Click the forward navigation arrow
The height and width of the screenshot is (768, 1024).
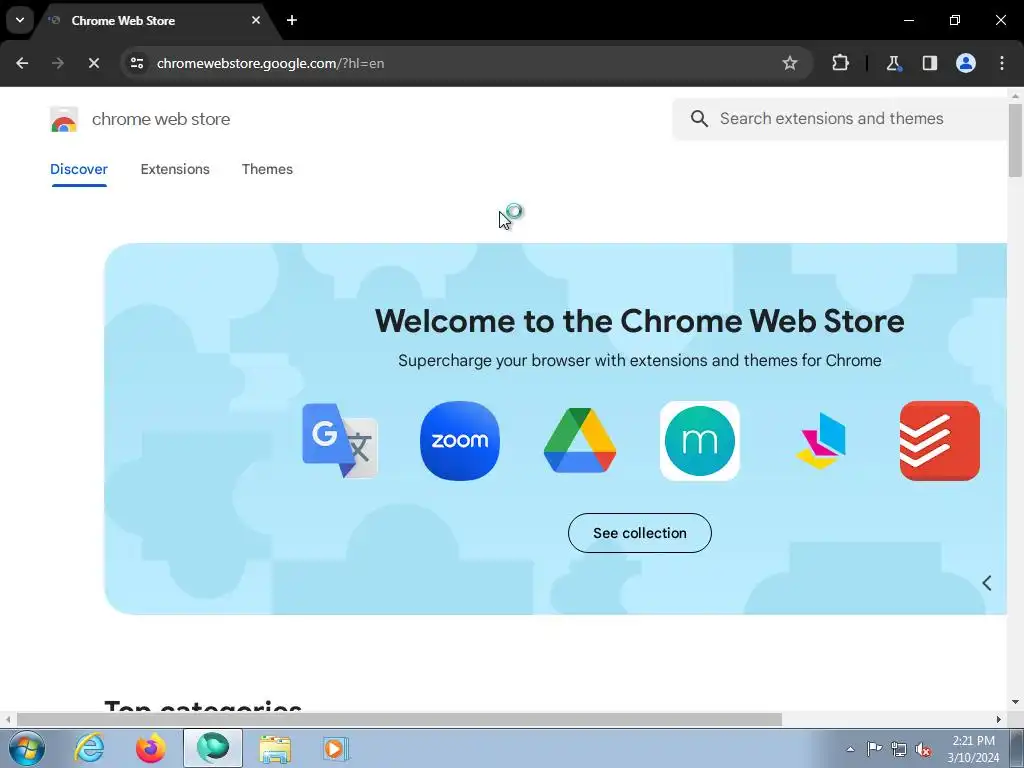(58, 63)
